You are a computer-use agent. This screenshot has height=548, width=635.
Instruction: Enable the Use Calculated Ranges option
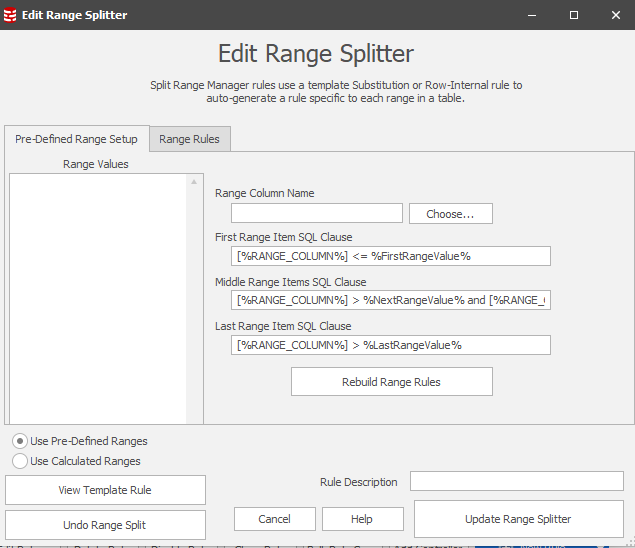pyautogui.click(x=20, y=461)
